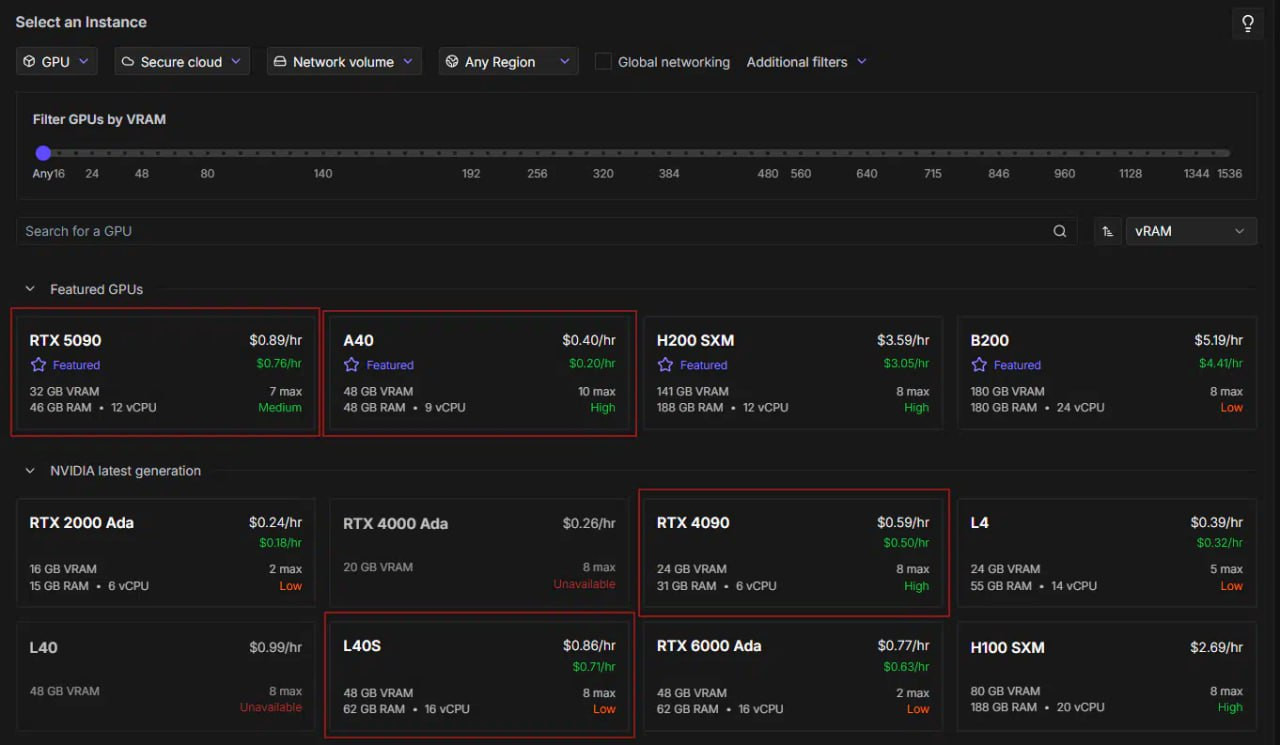
Task: Click the cube icon in GPU filter
Action: pyautogui.click(x=30, y=62)
